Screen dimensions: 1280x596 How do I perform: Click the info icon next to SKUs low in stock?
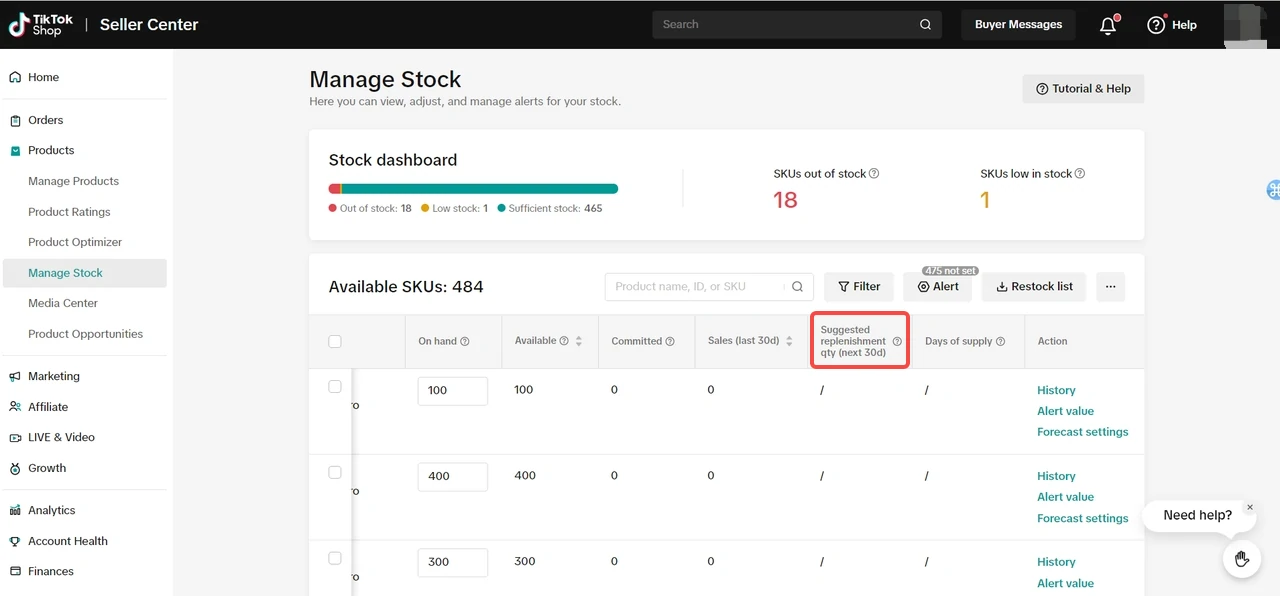(1079, 174)
